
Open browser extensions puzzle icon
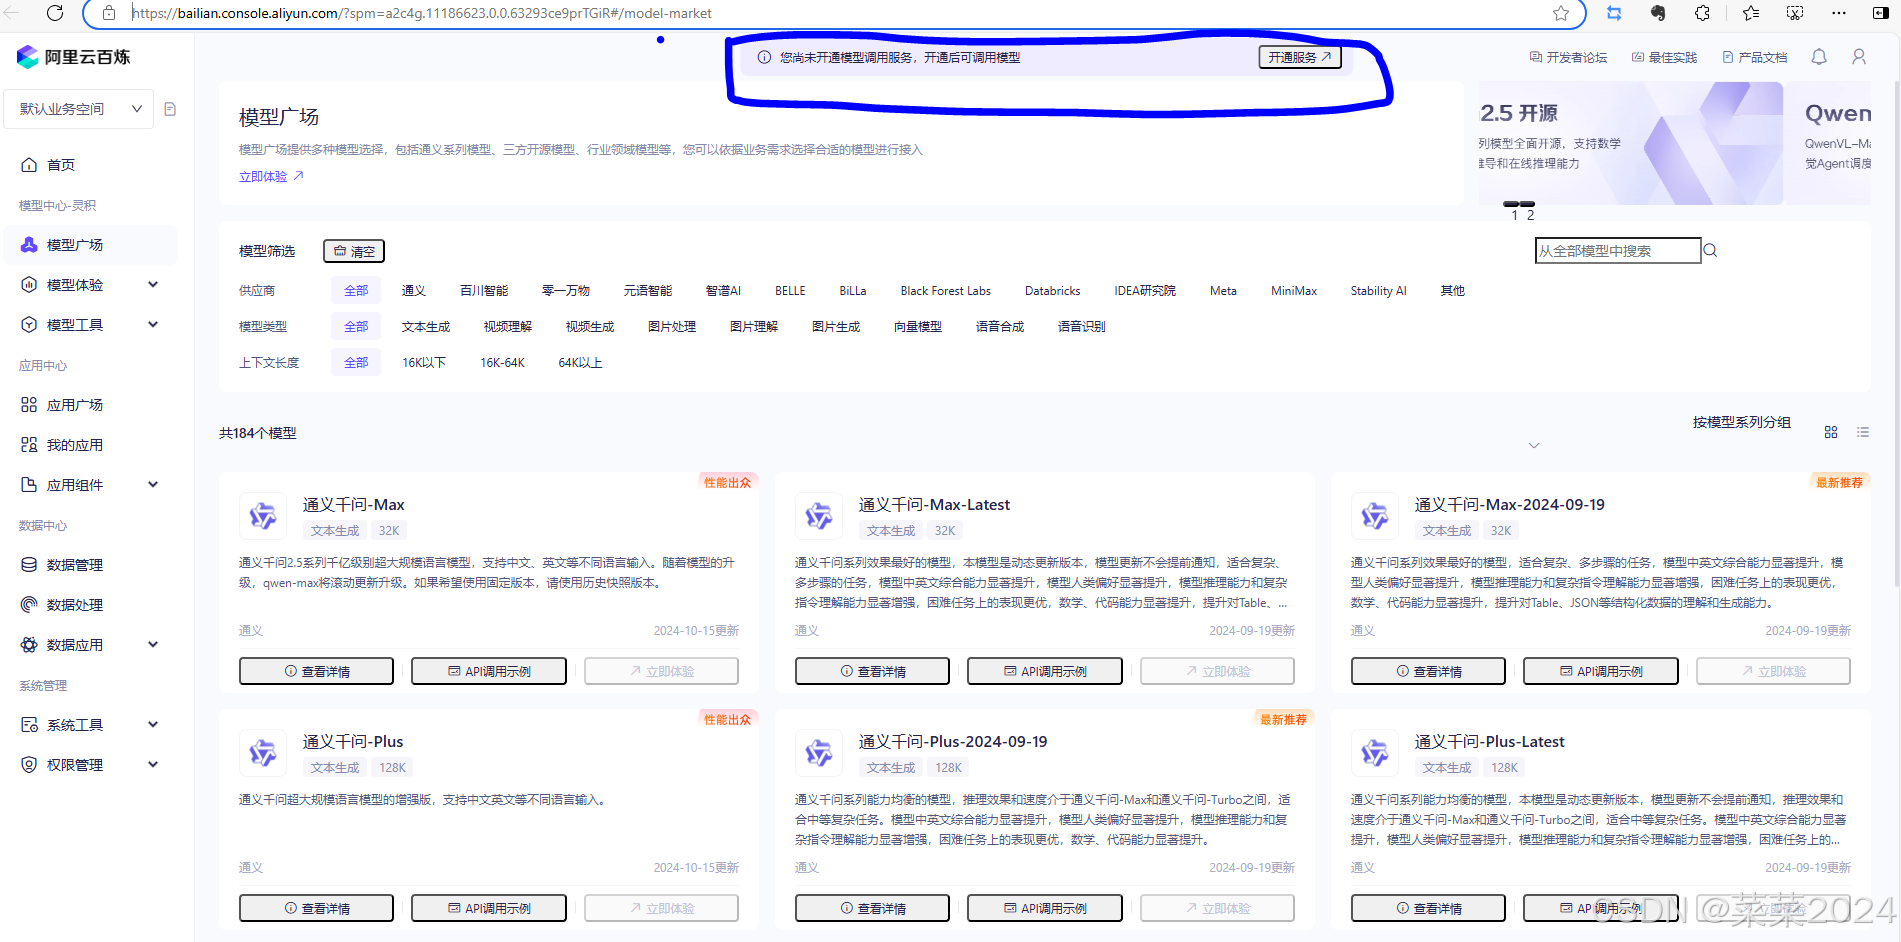click(x=1702, y=13)
